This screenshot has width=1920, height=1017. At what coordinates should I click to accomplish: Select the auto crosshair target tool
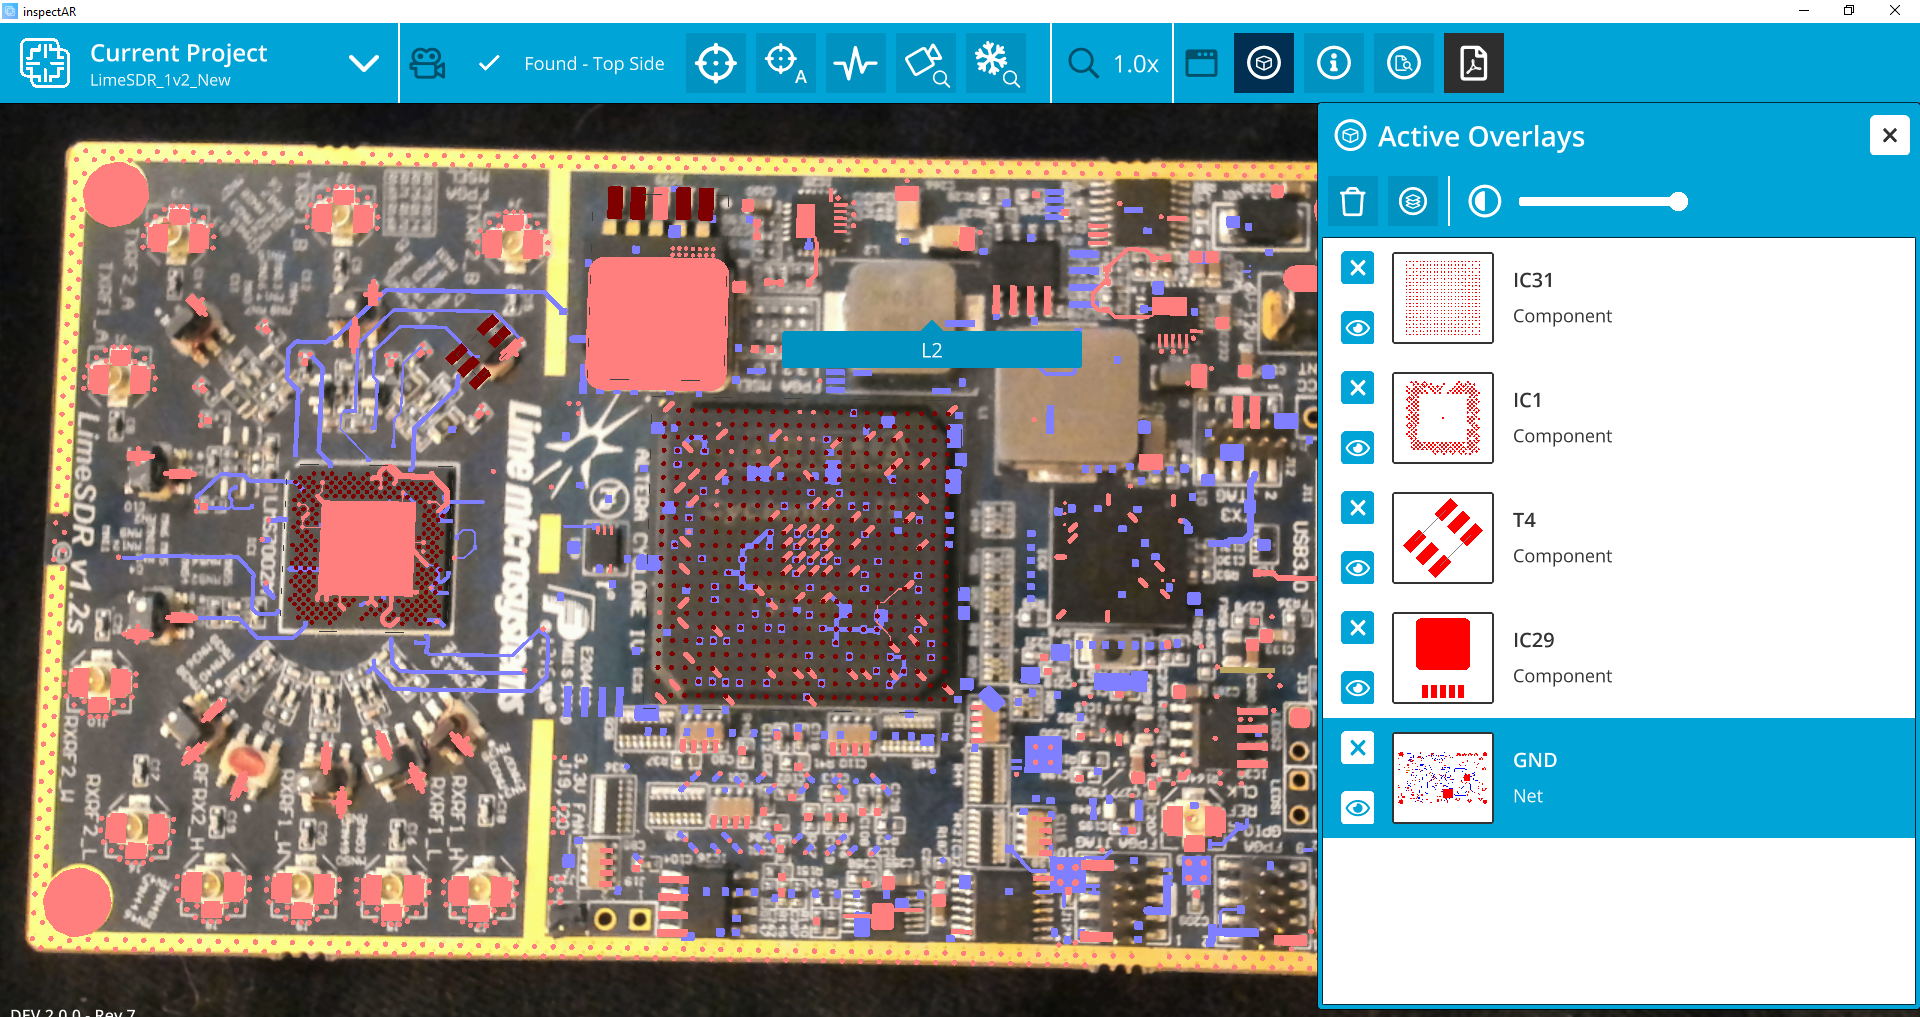pyautogui.click(x=786, y=63)
